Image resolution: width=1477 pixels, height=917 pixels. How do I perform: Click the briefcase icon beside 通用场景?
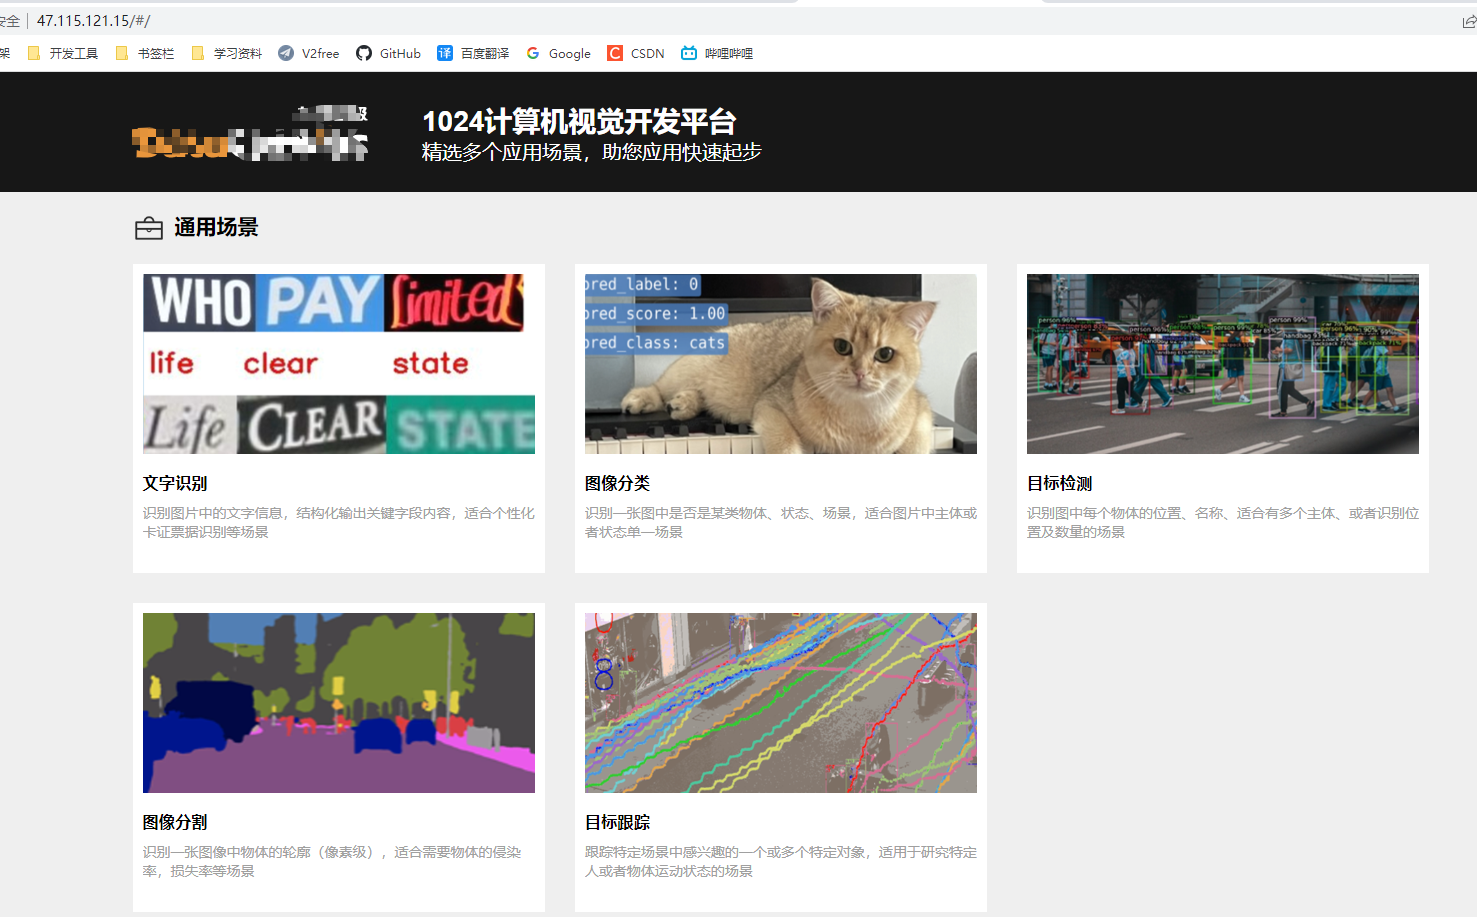(148, 227)
